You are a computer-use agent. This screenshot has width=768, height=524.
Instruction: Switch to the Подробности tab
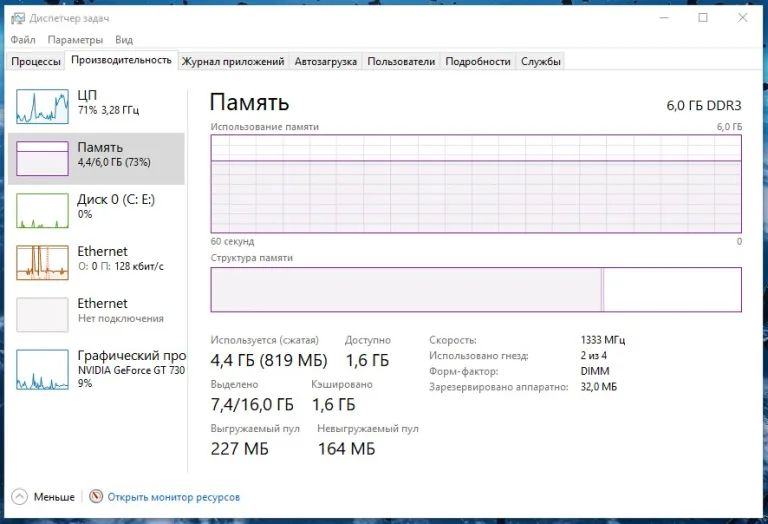coord(478,61)
